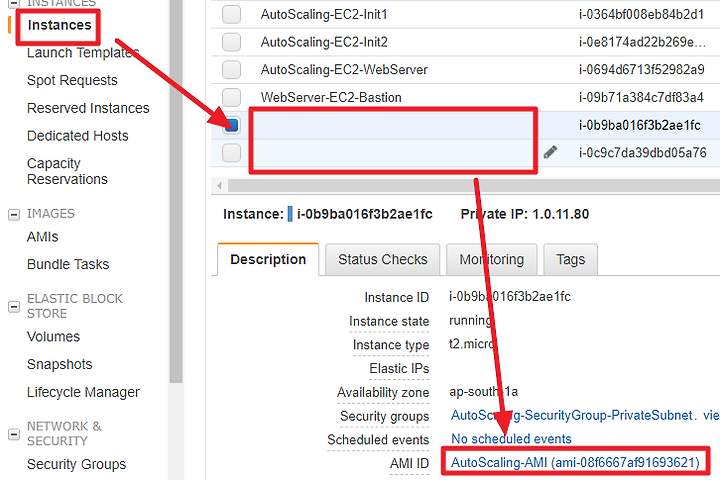Click the Scheduled events label

click(378, 440)
